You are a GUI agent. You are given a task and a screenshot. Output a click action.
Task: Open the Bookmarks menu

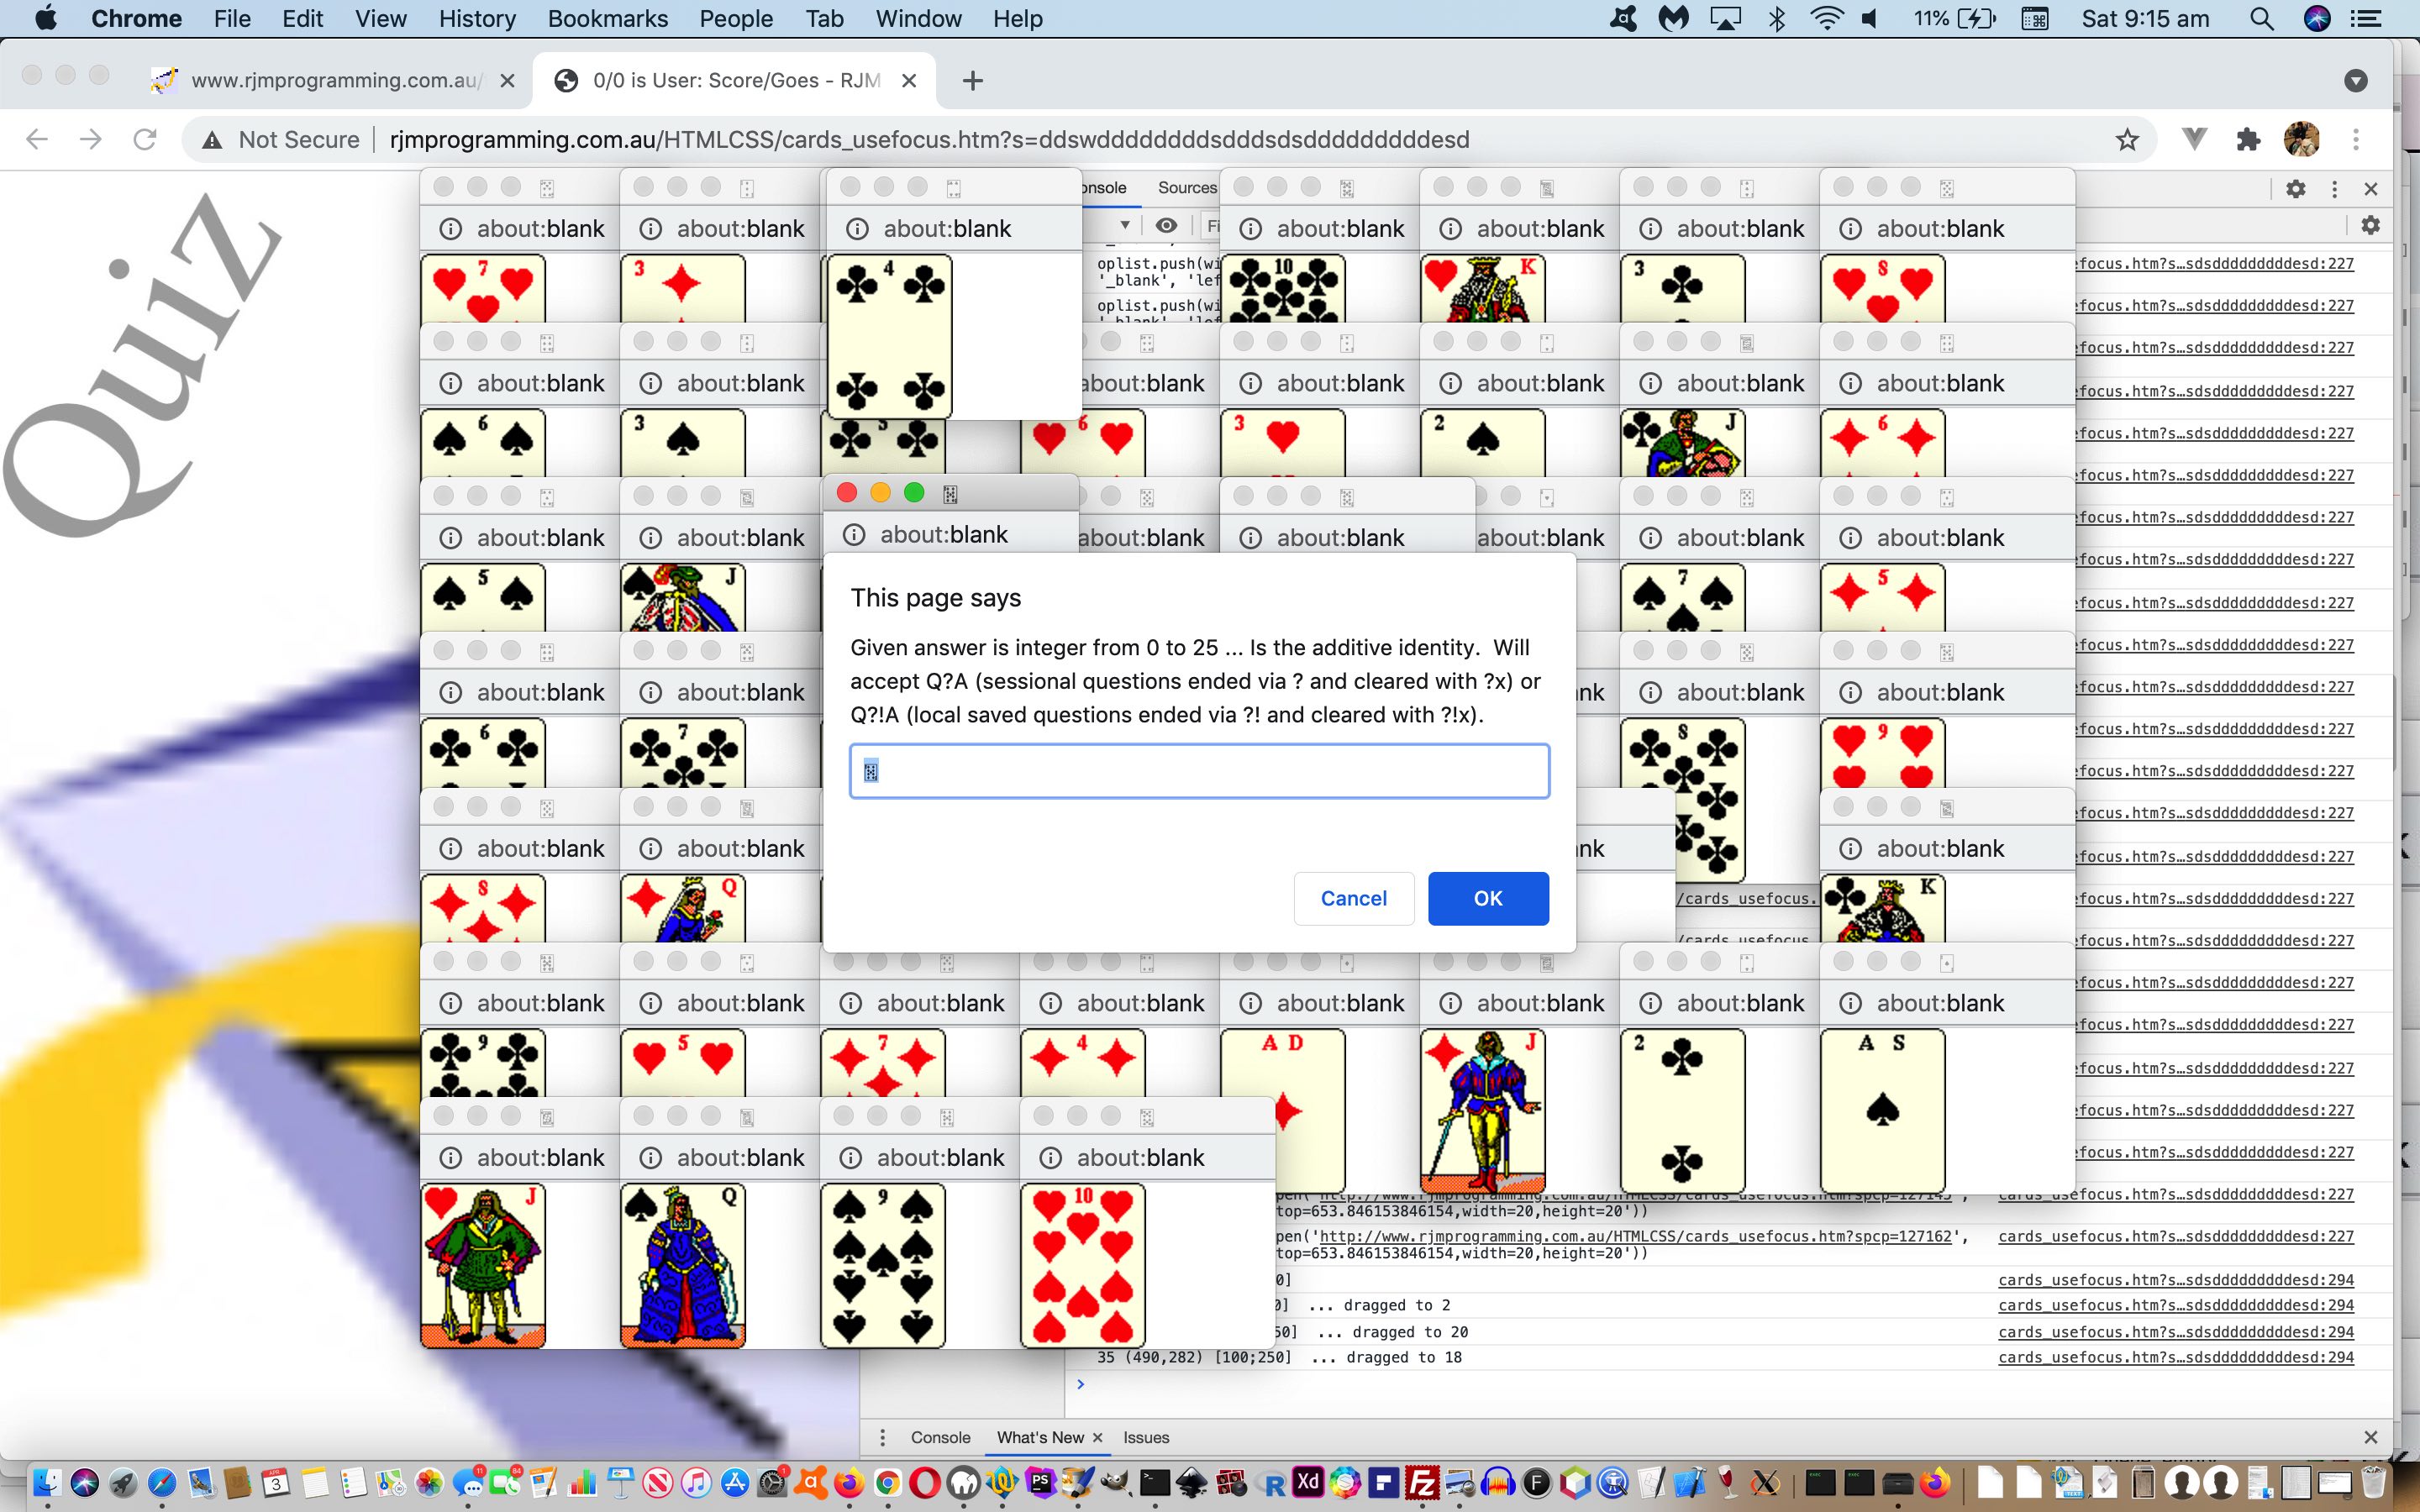608,18
